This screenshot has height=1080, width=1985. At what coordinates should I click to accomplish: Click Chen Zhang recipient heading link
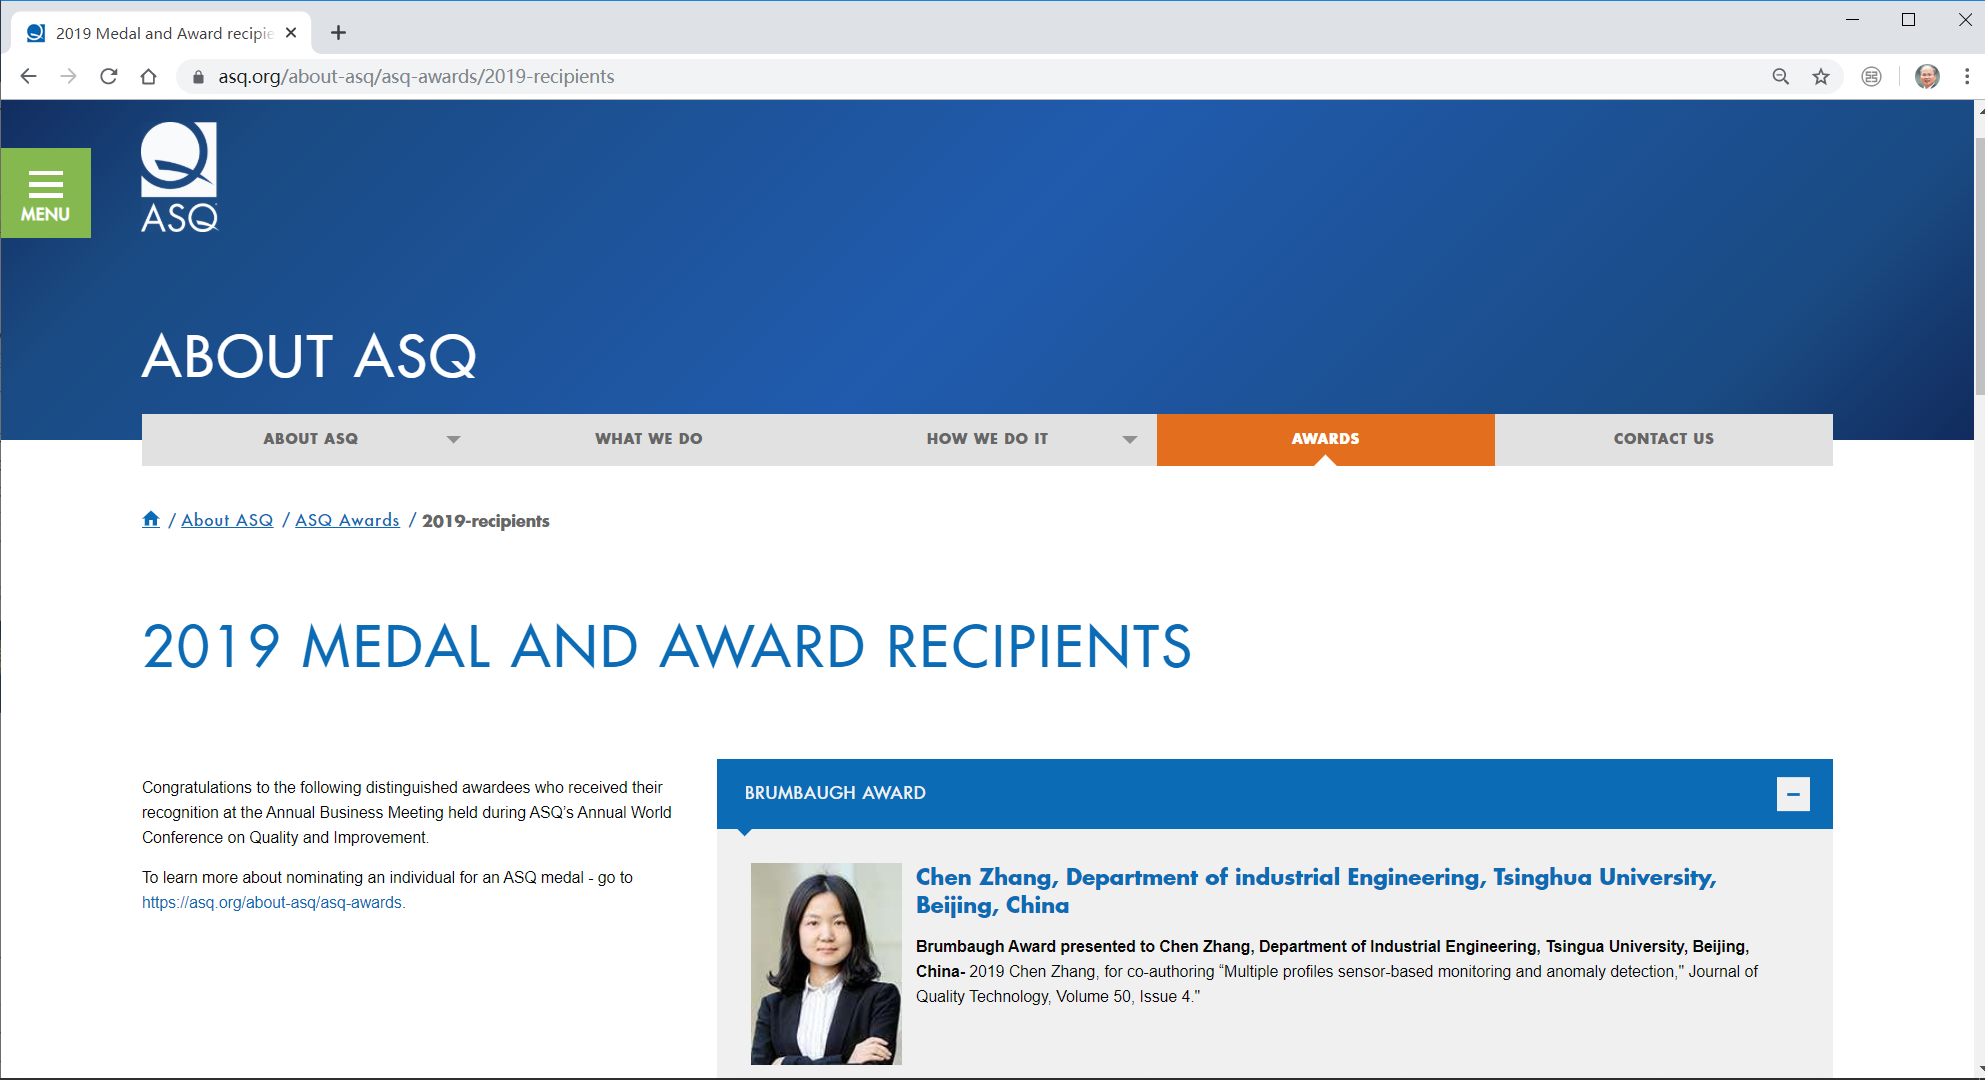(1316, 891)
